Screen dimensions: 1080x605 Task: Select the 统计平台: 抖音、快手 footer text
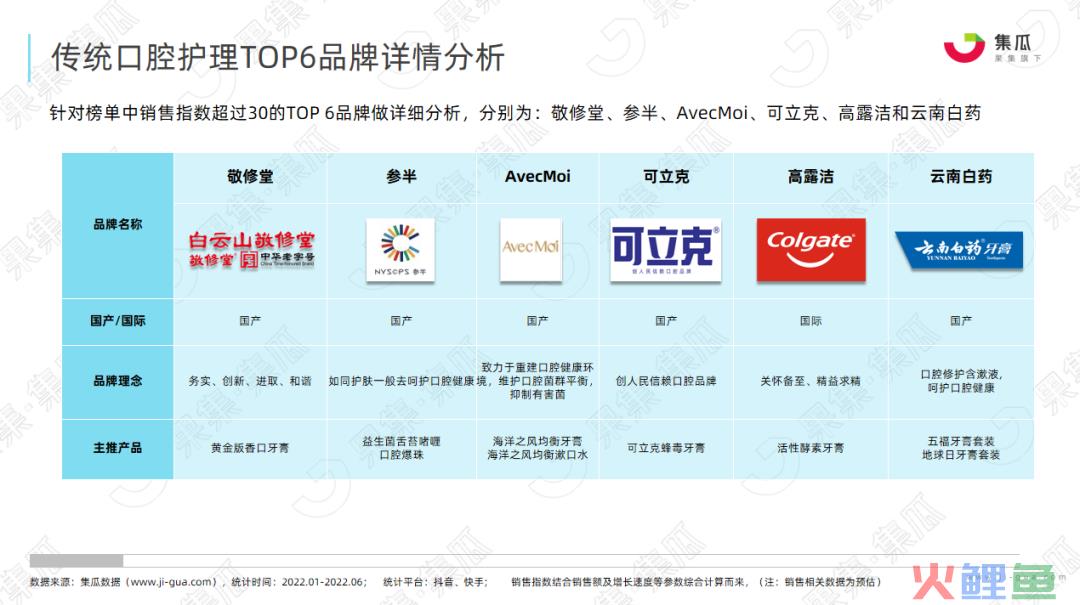(435, 582)
